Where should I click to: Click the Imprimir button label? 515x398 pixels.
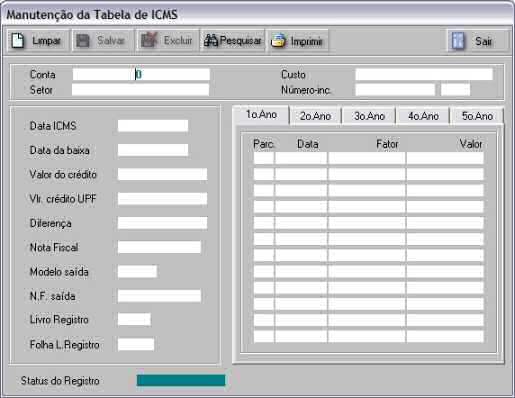pyautogui.click(x=306, y=41)
